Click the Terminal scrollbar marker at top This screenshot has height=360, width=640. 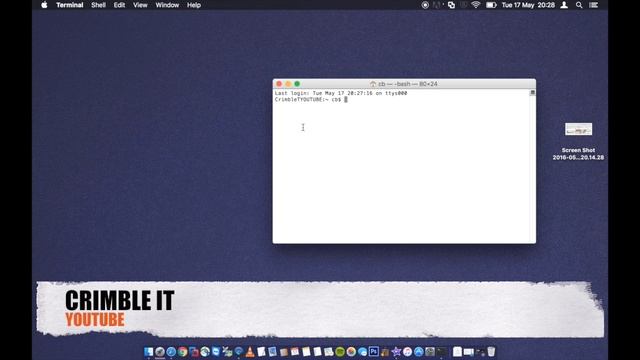click(532, 93)
